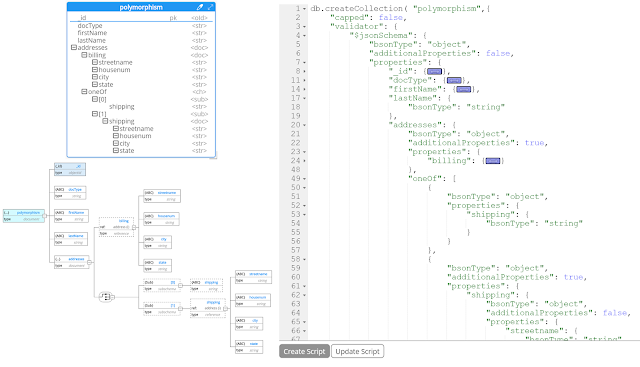Collapse the billing row in entity tree
640x367 pixels.
84,55
